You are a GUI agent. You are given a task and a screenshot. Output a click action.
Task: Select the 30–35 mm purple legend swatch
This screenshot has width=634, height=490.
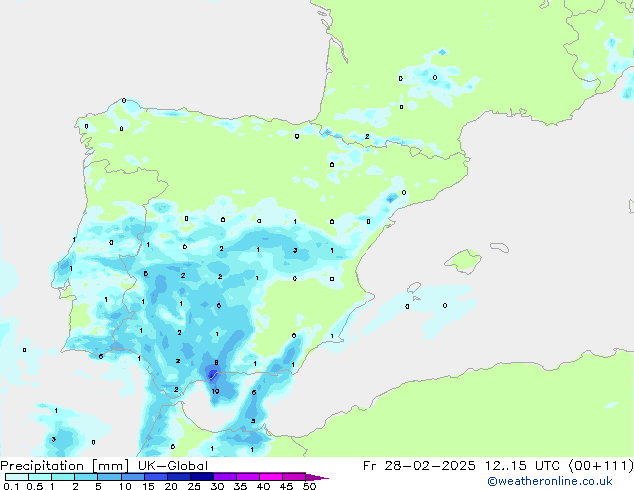pos(224,477)
